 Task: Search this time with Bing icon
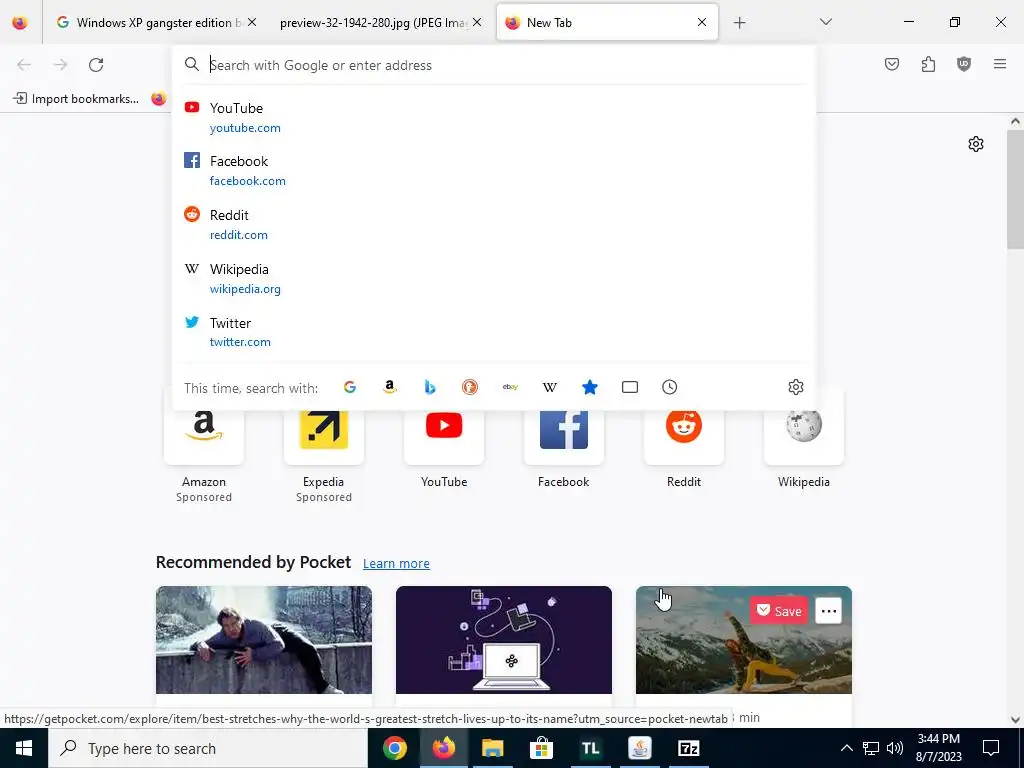tap(430, 387)
